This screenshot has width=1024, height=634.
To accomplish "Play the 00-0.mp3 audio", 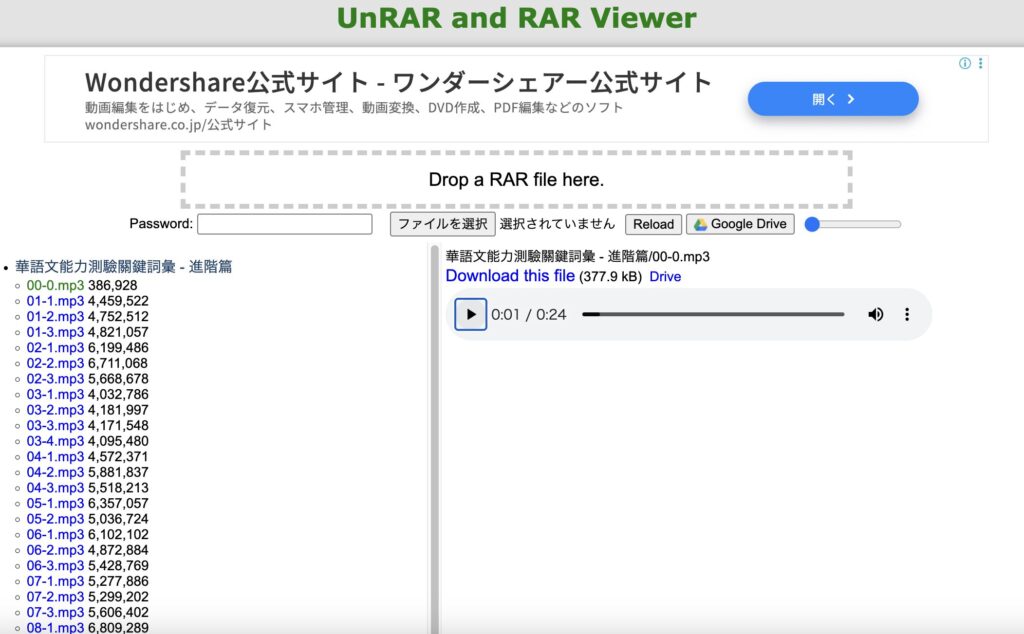I will tap(471, 314).
